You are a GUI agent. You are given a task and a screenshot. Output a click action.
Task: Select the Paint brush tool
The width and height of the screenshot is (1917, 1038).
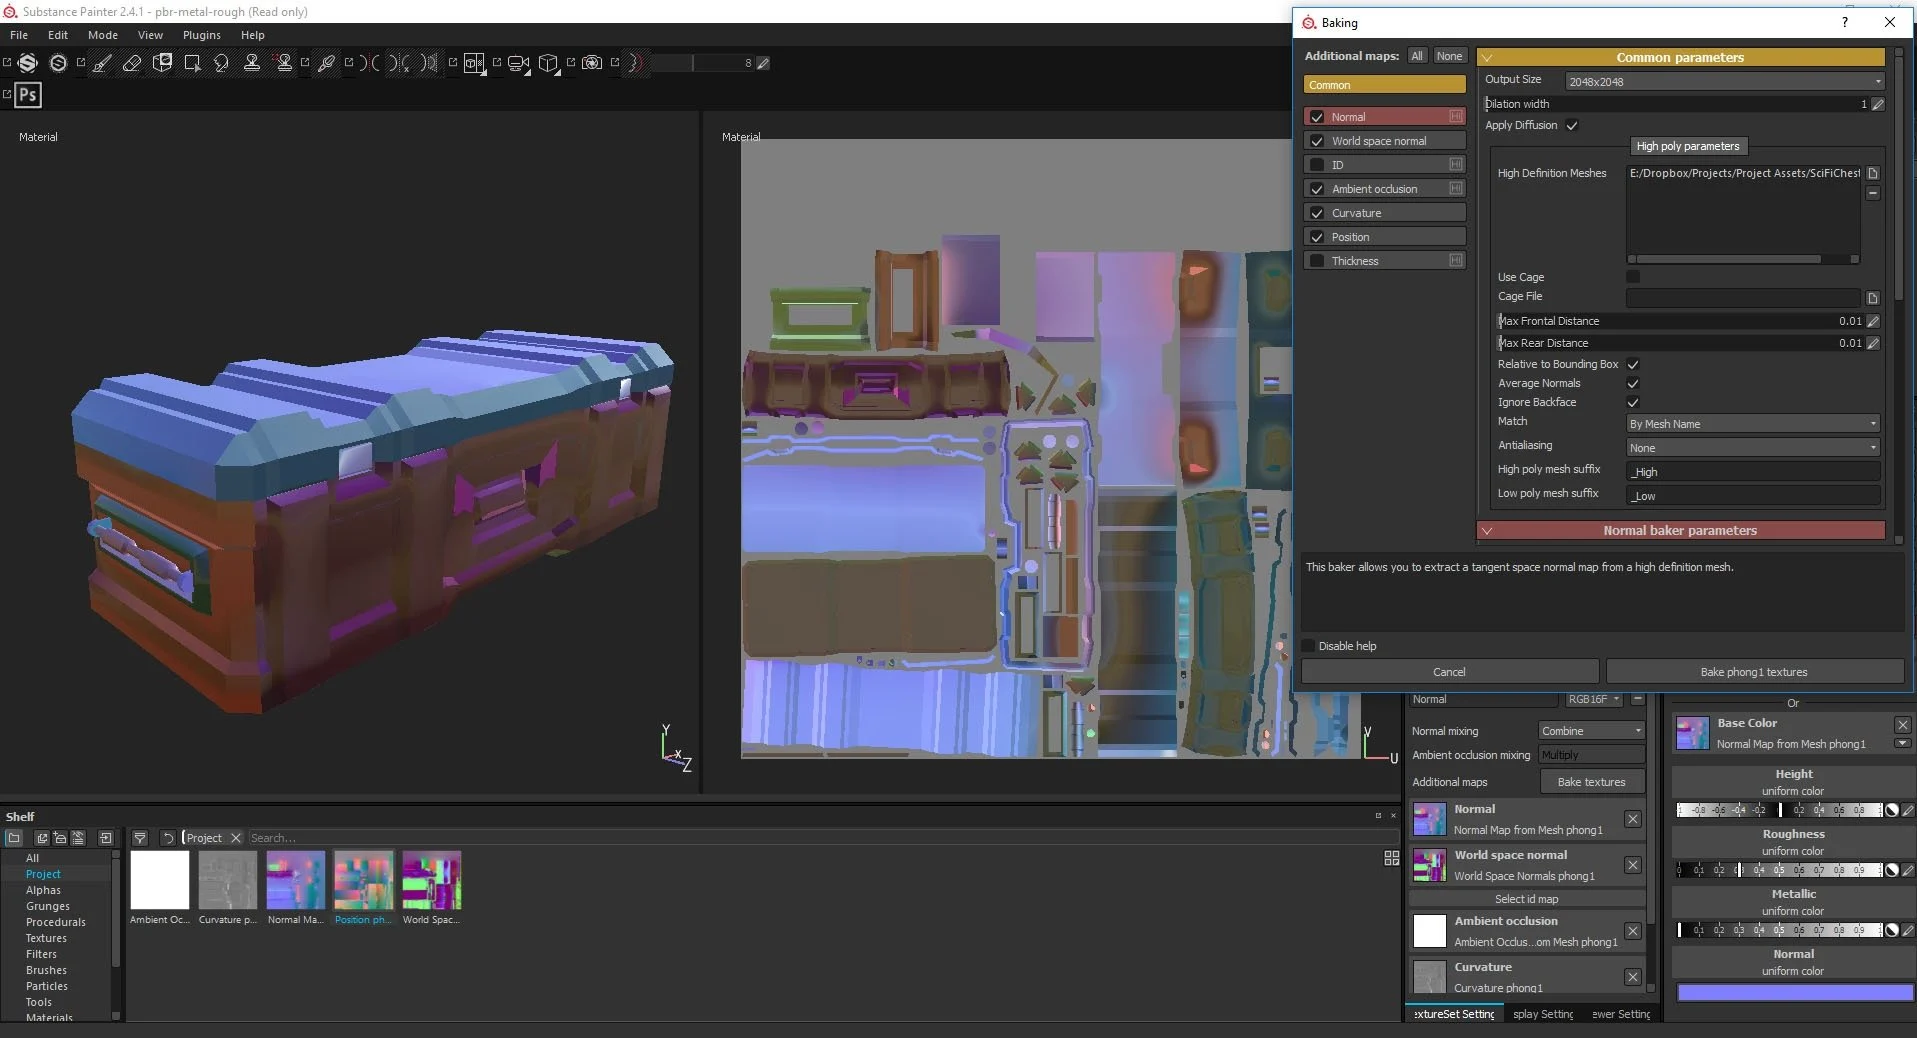click(x=102, y=63)
